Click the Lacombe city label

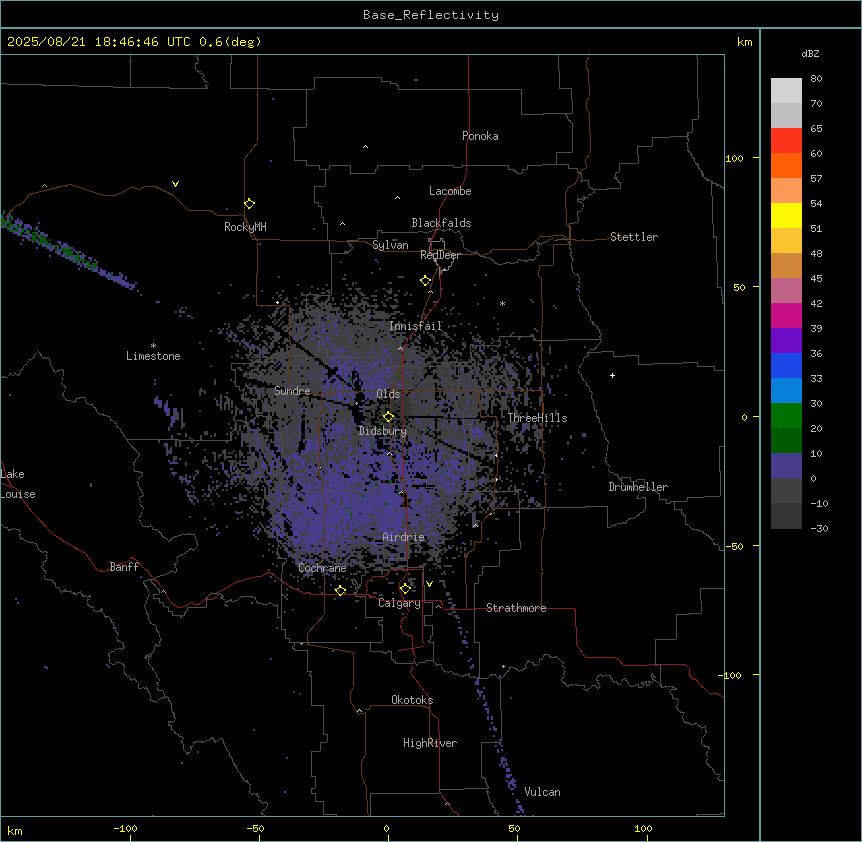[x=450, y=191]
